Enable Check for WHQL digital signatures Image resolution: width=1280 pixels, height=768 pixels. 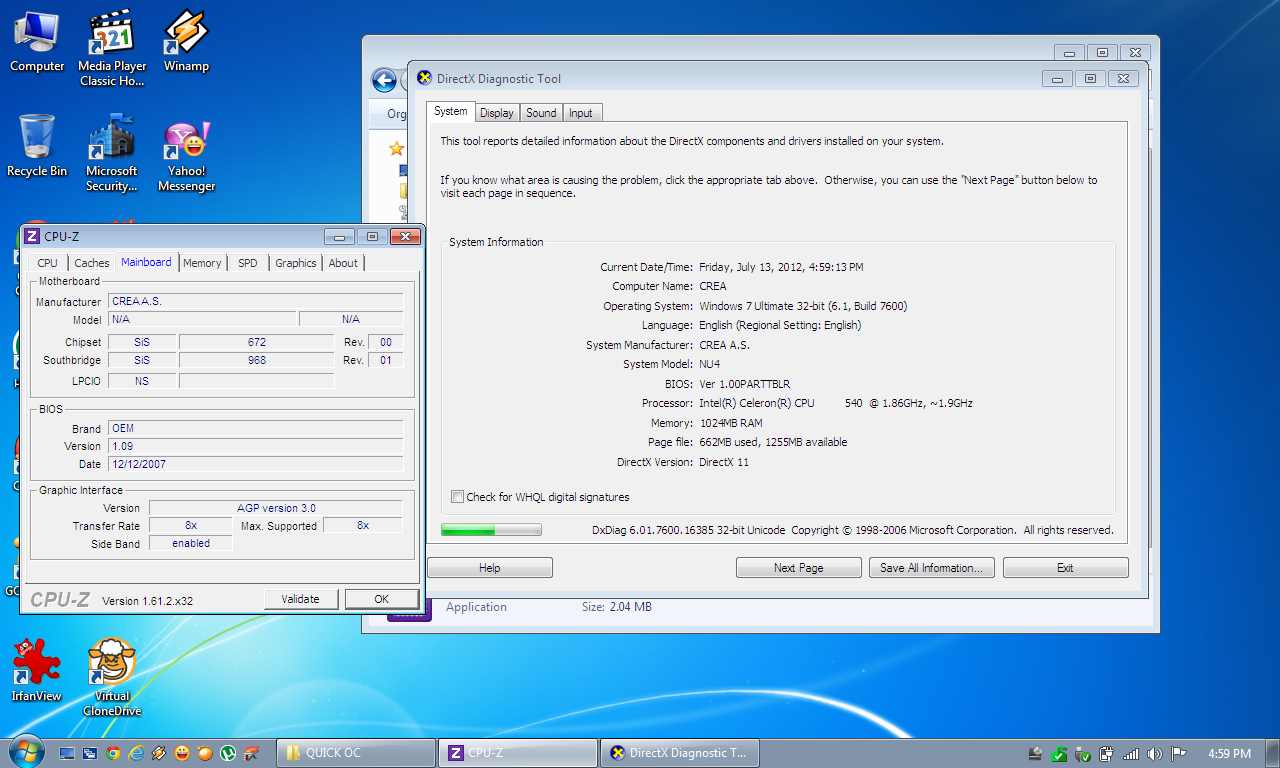[458, 497]
